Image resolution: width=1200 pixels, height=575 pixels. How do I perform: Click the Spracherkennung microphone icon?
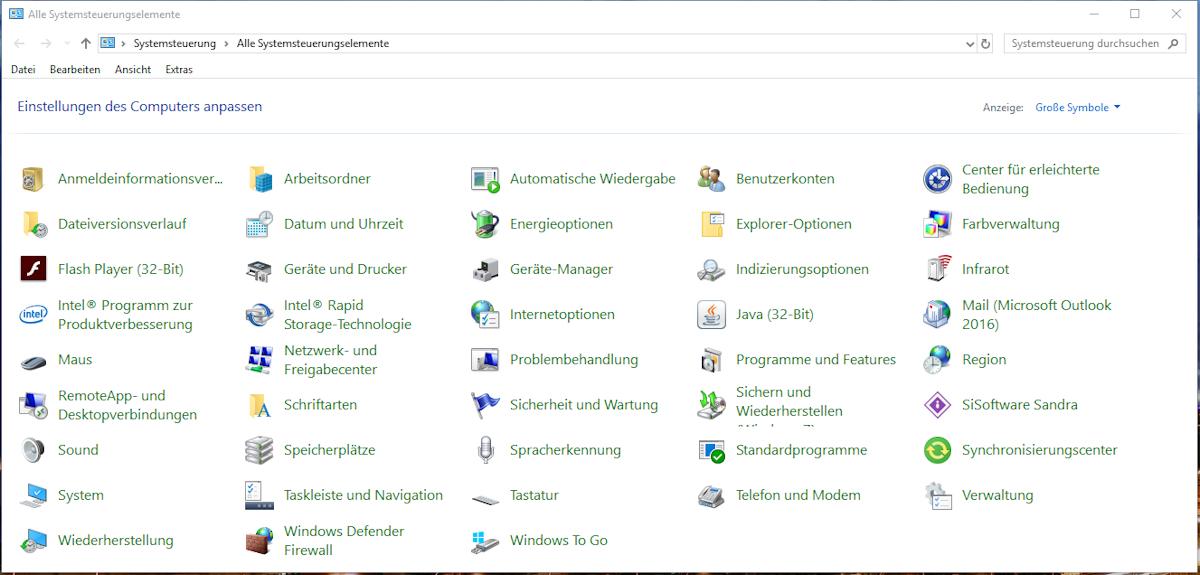[x=485, y=450]
